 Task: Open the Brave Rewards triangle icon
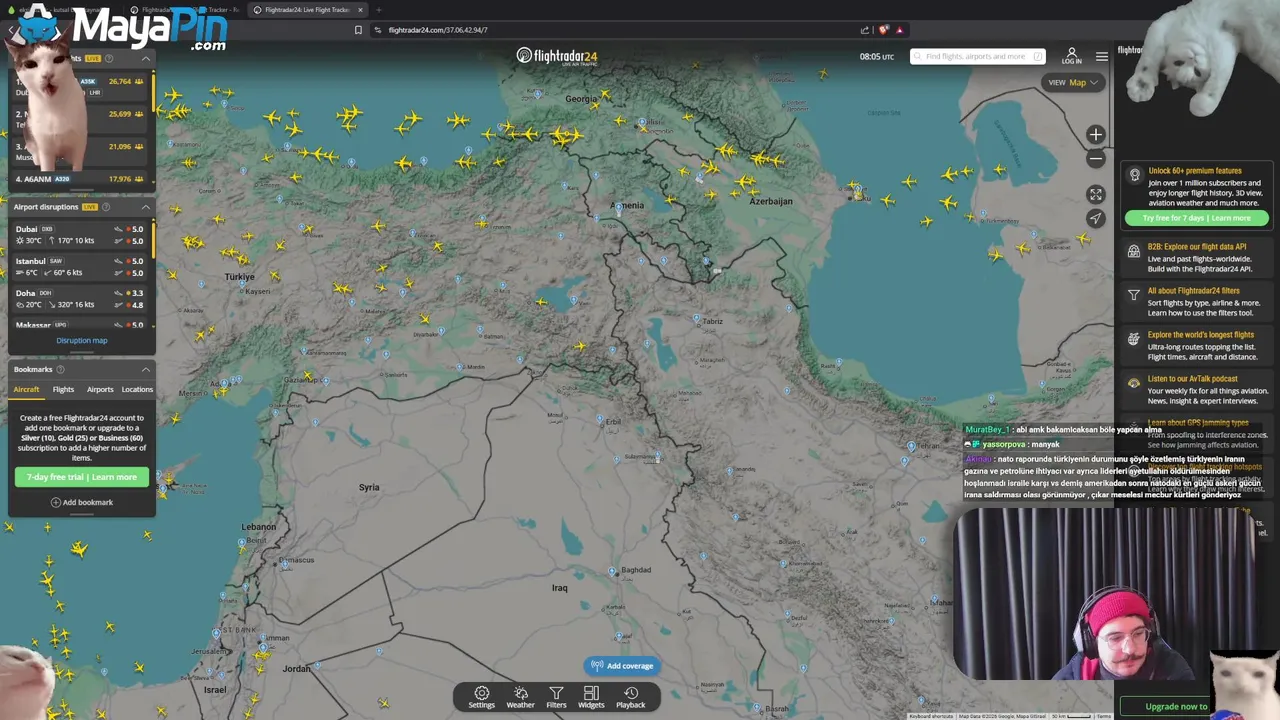point(900,30)
